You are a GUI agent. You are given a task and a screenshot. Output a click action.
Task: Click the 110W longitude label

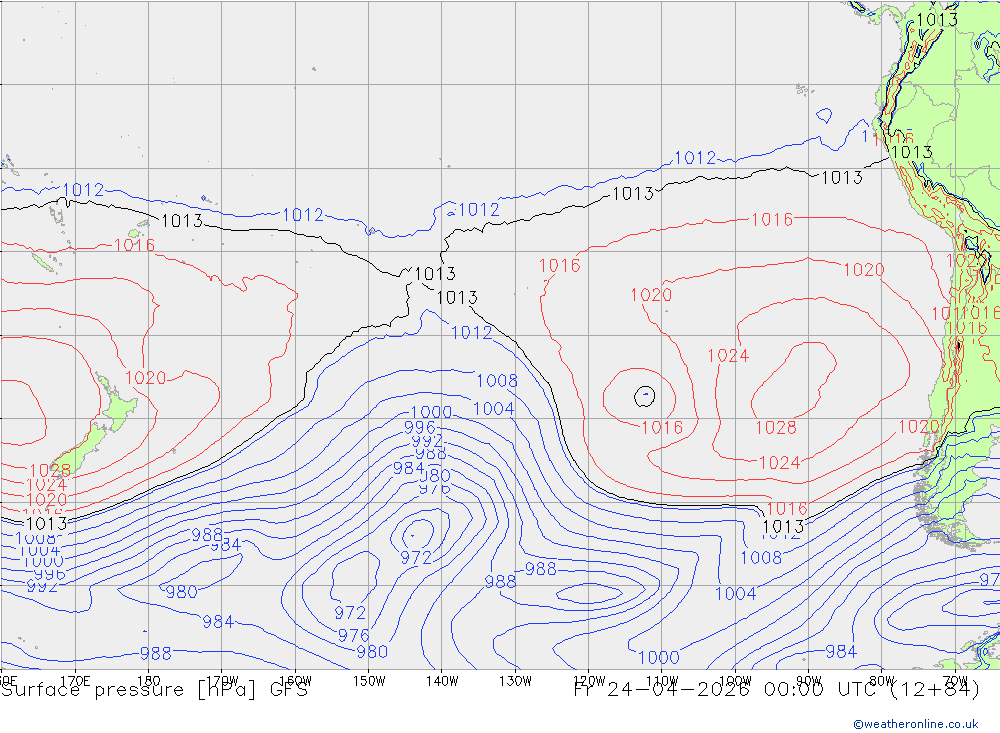tap(662, 681)
